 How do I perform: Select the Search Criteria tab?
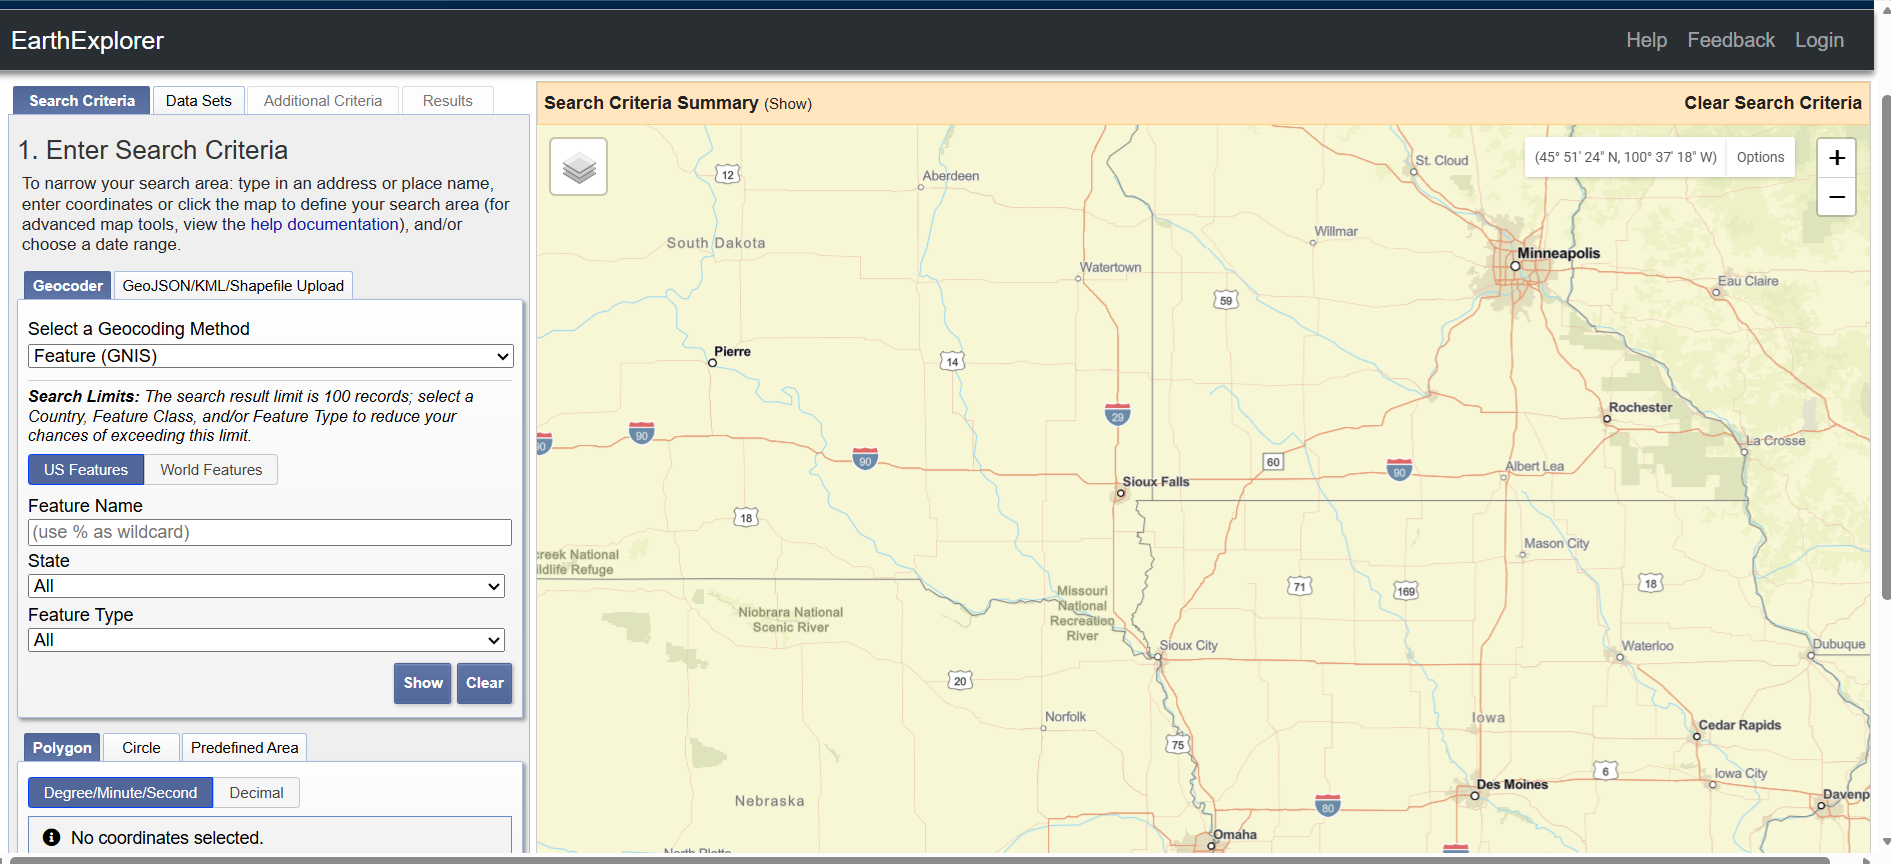(x=81, y=101)
